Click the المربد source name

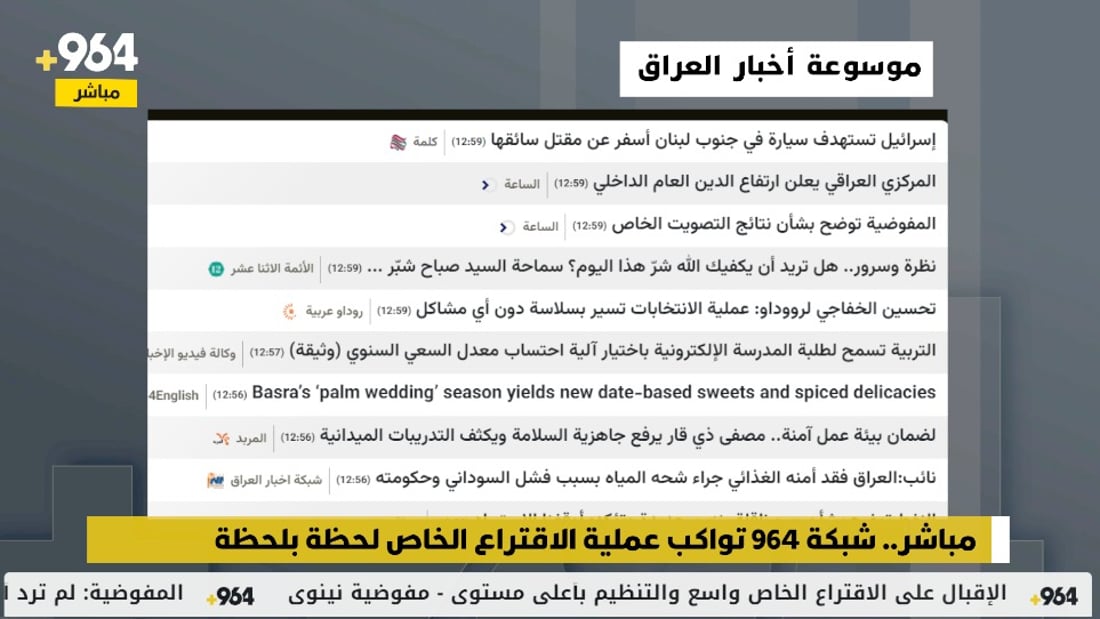click(x=251, y=439)
